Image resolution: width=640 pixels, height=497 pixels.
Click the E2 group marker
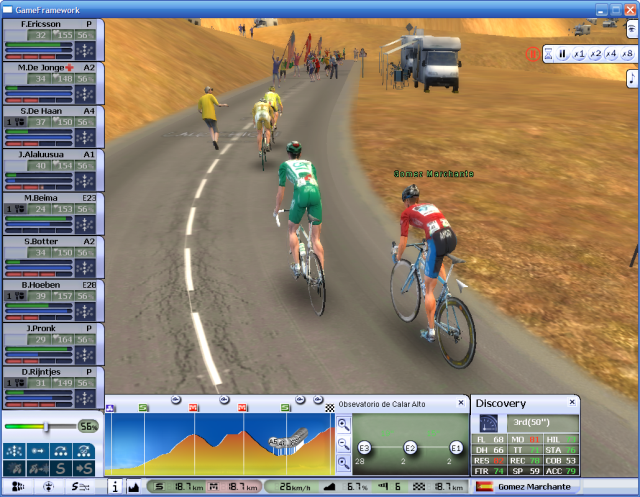coord(410,447)
